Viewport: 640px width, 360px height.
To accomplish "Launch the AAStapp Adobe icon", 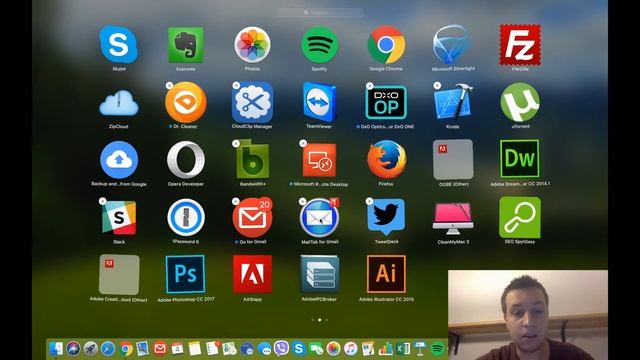I will (x=252, y=274).
